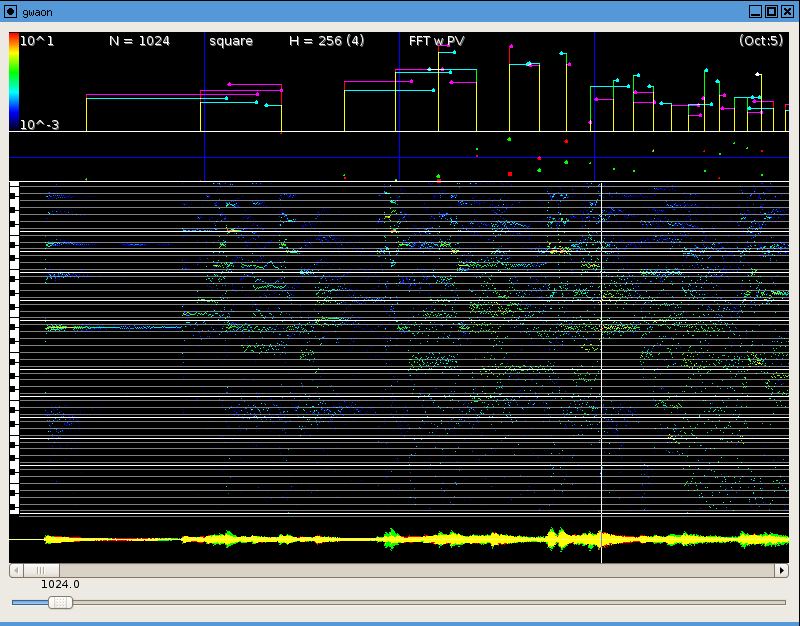
Task: Click the 'square' window type label
Action: 231,41
